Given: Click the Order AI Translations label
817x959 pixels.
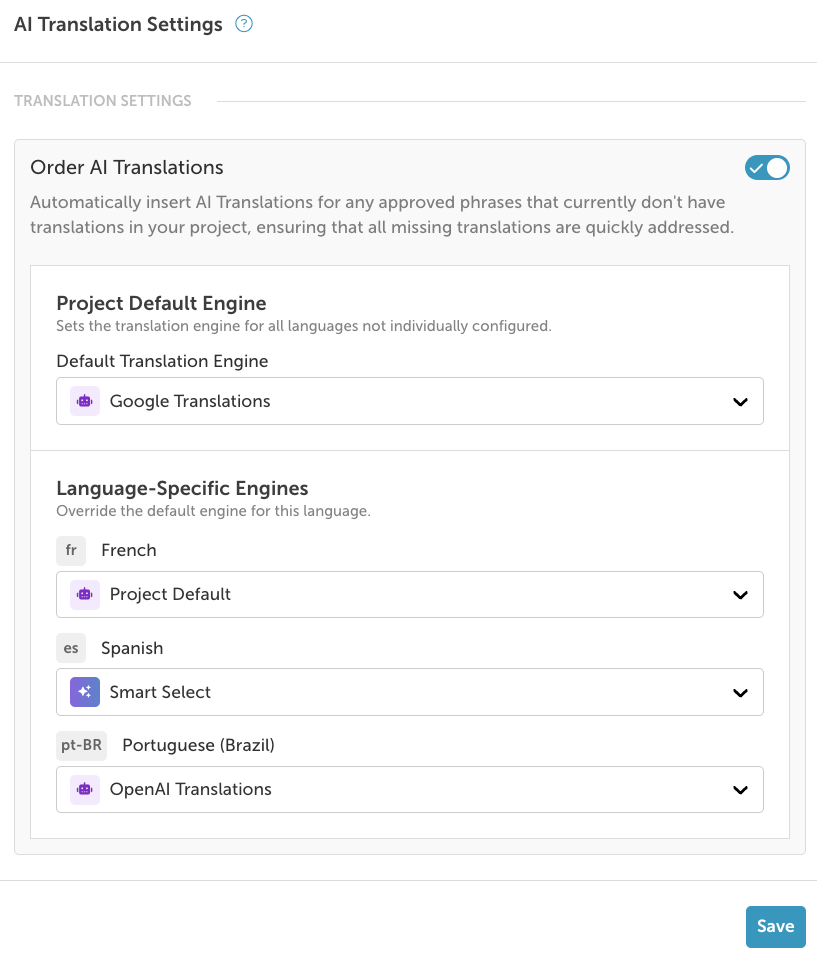Looking at the screenshot, I should [x=127, y=167].
